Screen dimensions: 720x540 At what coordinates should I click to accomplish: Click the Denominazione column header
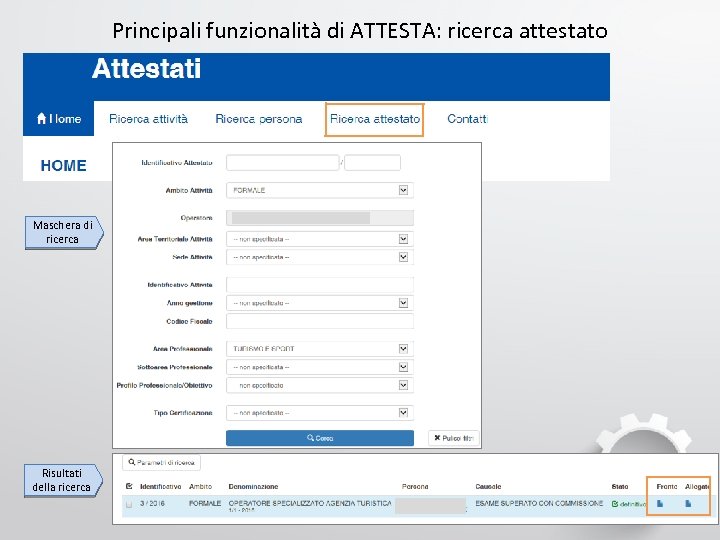click(x=253, y=486)
